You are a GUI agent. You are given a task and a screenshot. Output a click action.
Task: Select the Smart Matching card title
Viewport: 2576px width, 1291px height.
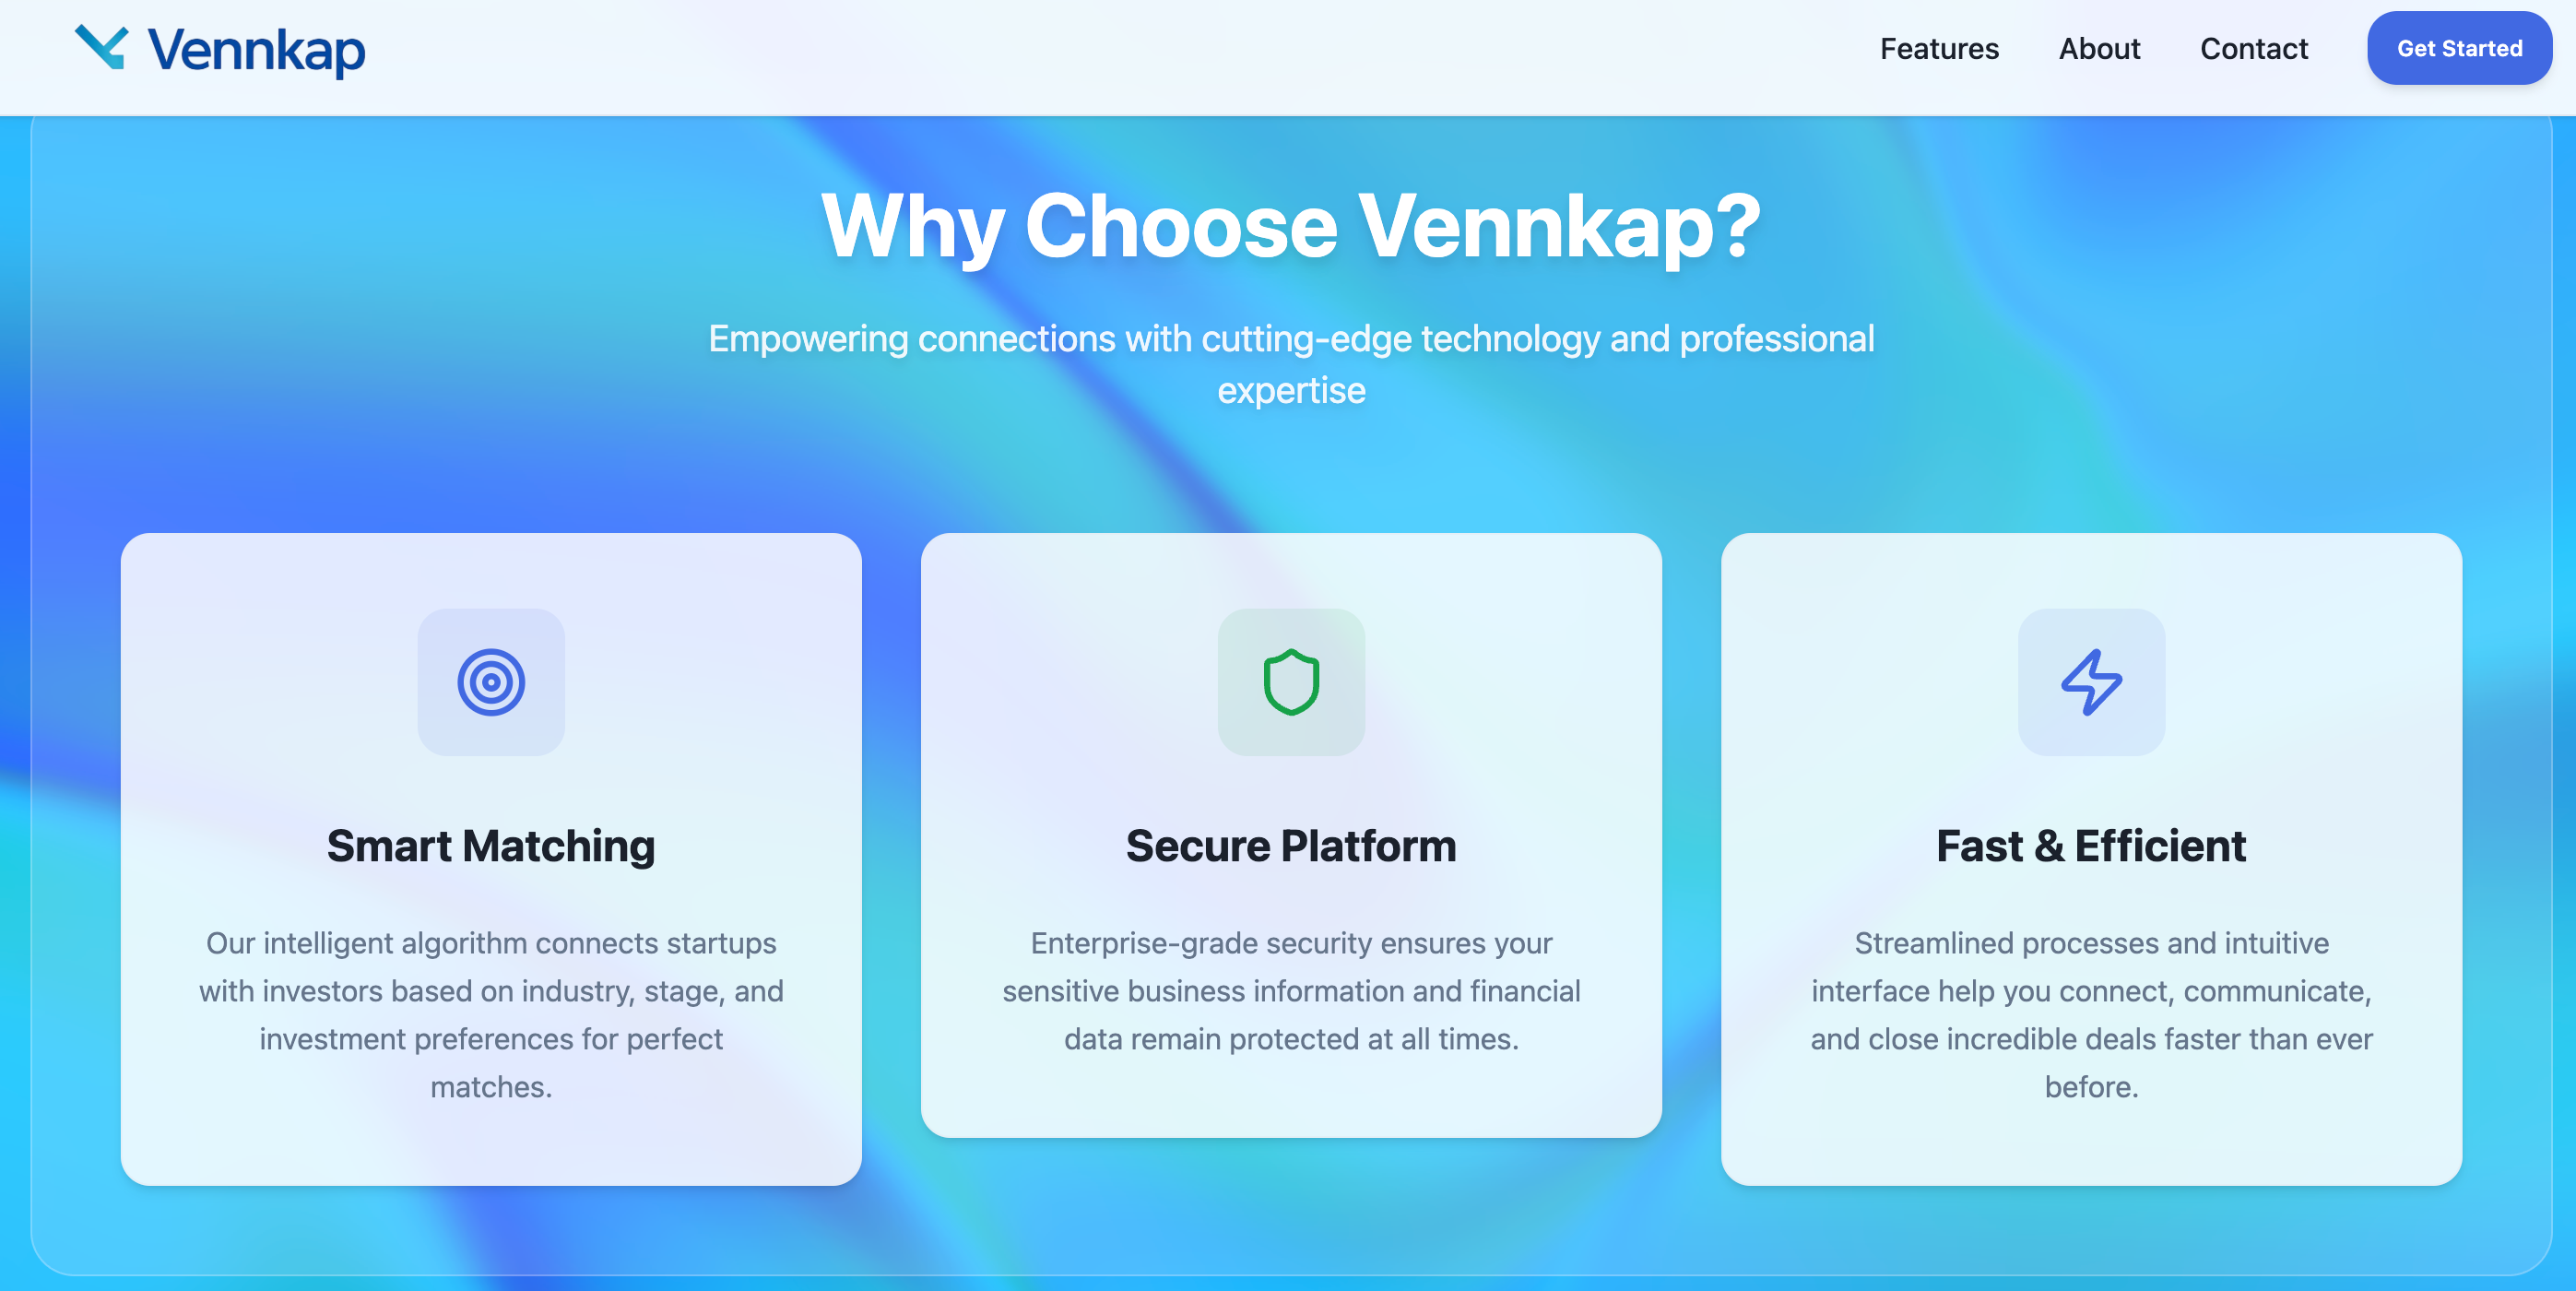click(x=491, y=846)
